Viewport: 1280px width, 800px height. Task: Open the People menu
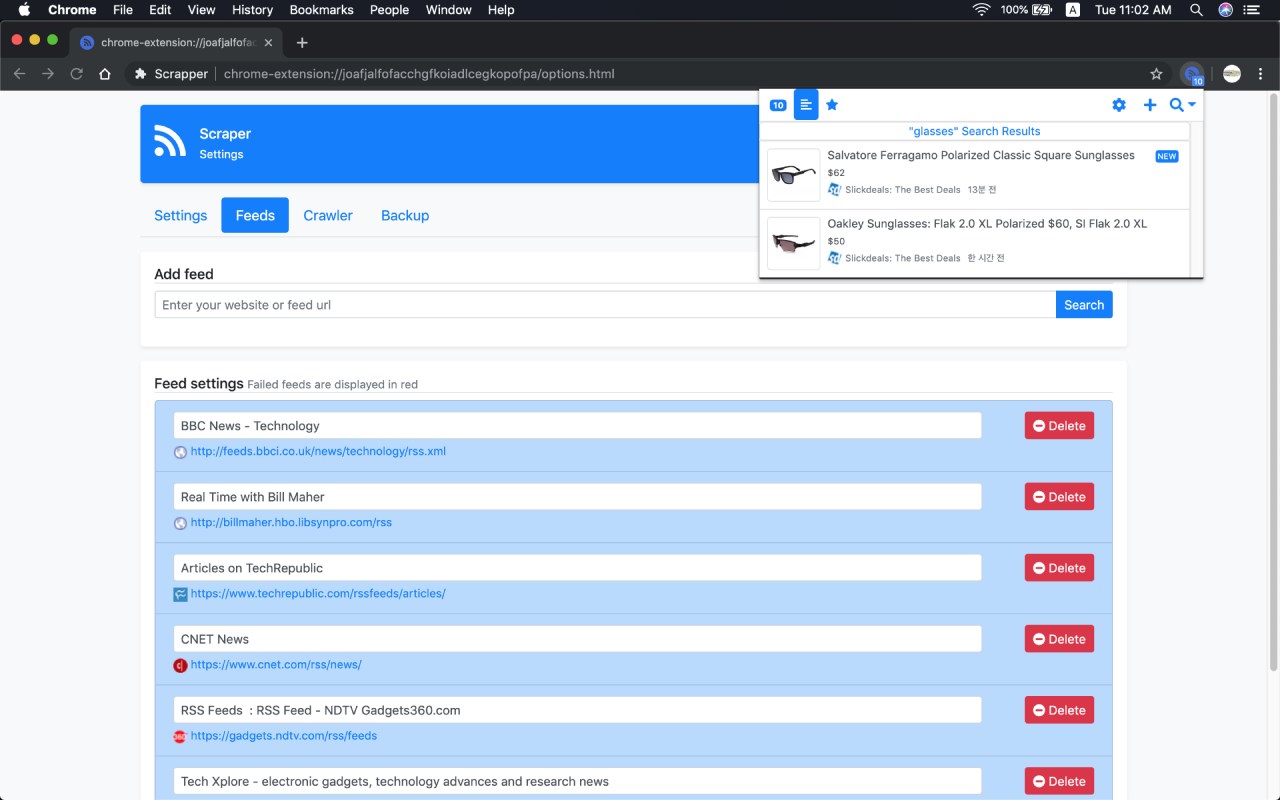(x=389, y=10)
